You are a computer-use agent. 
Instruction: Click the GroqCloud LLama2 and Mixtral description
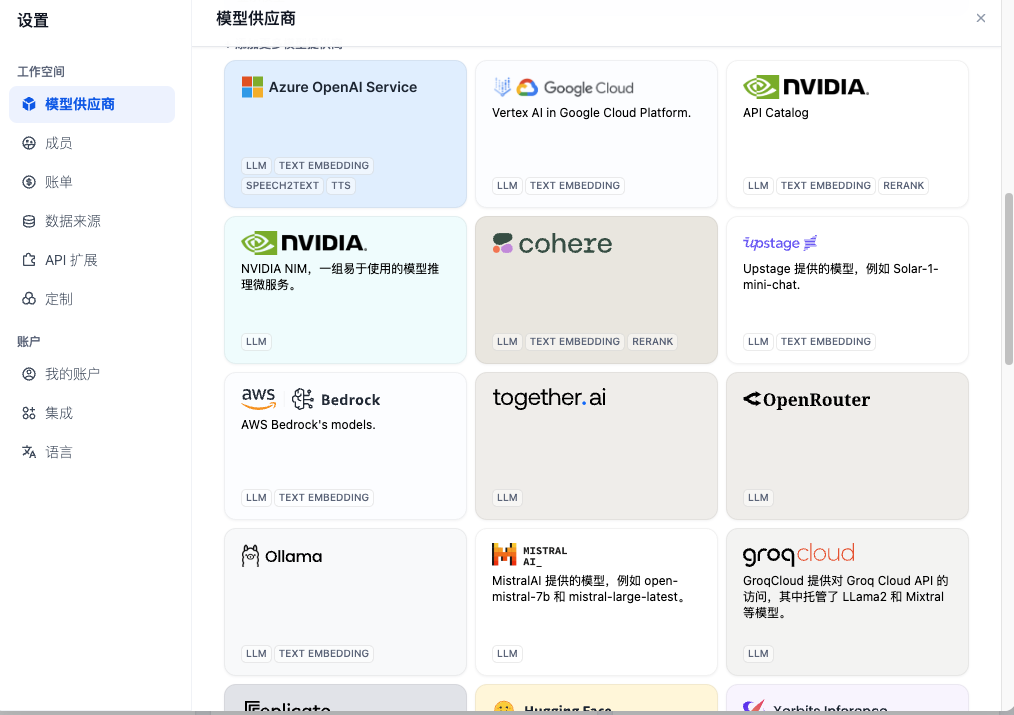[x=845, y=597]
